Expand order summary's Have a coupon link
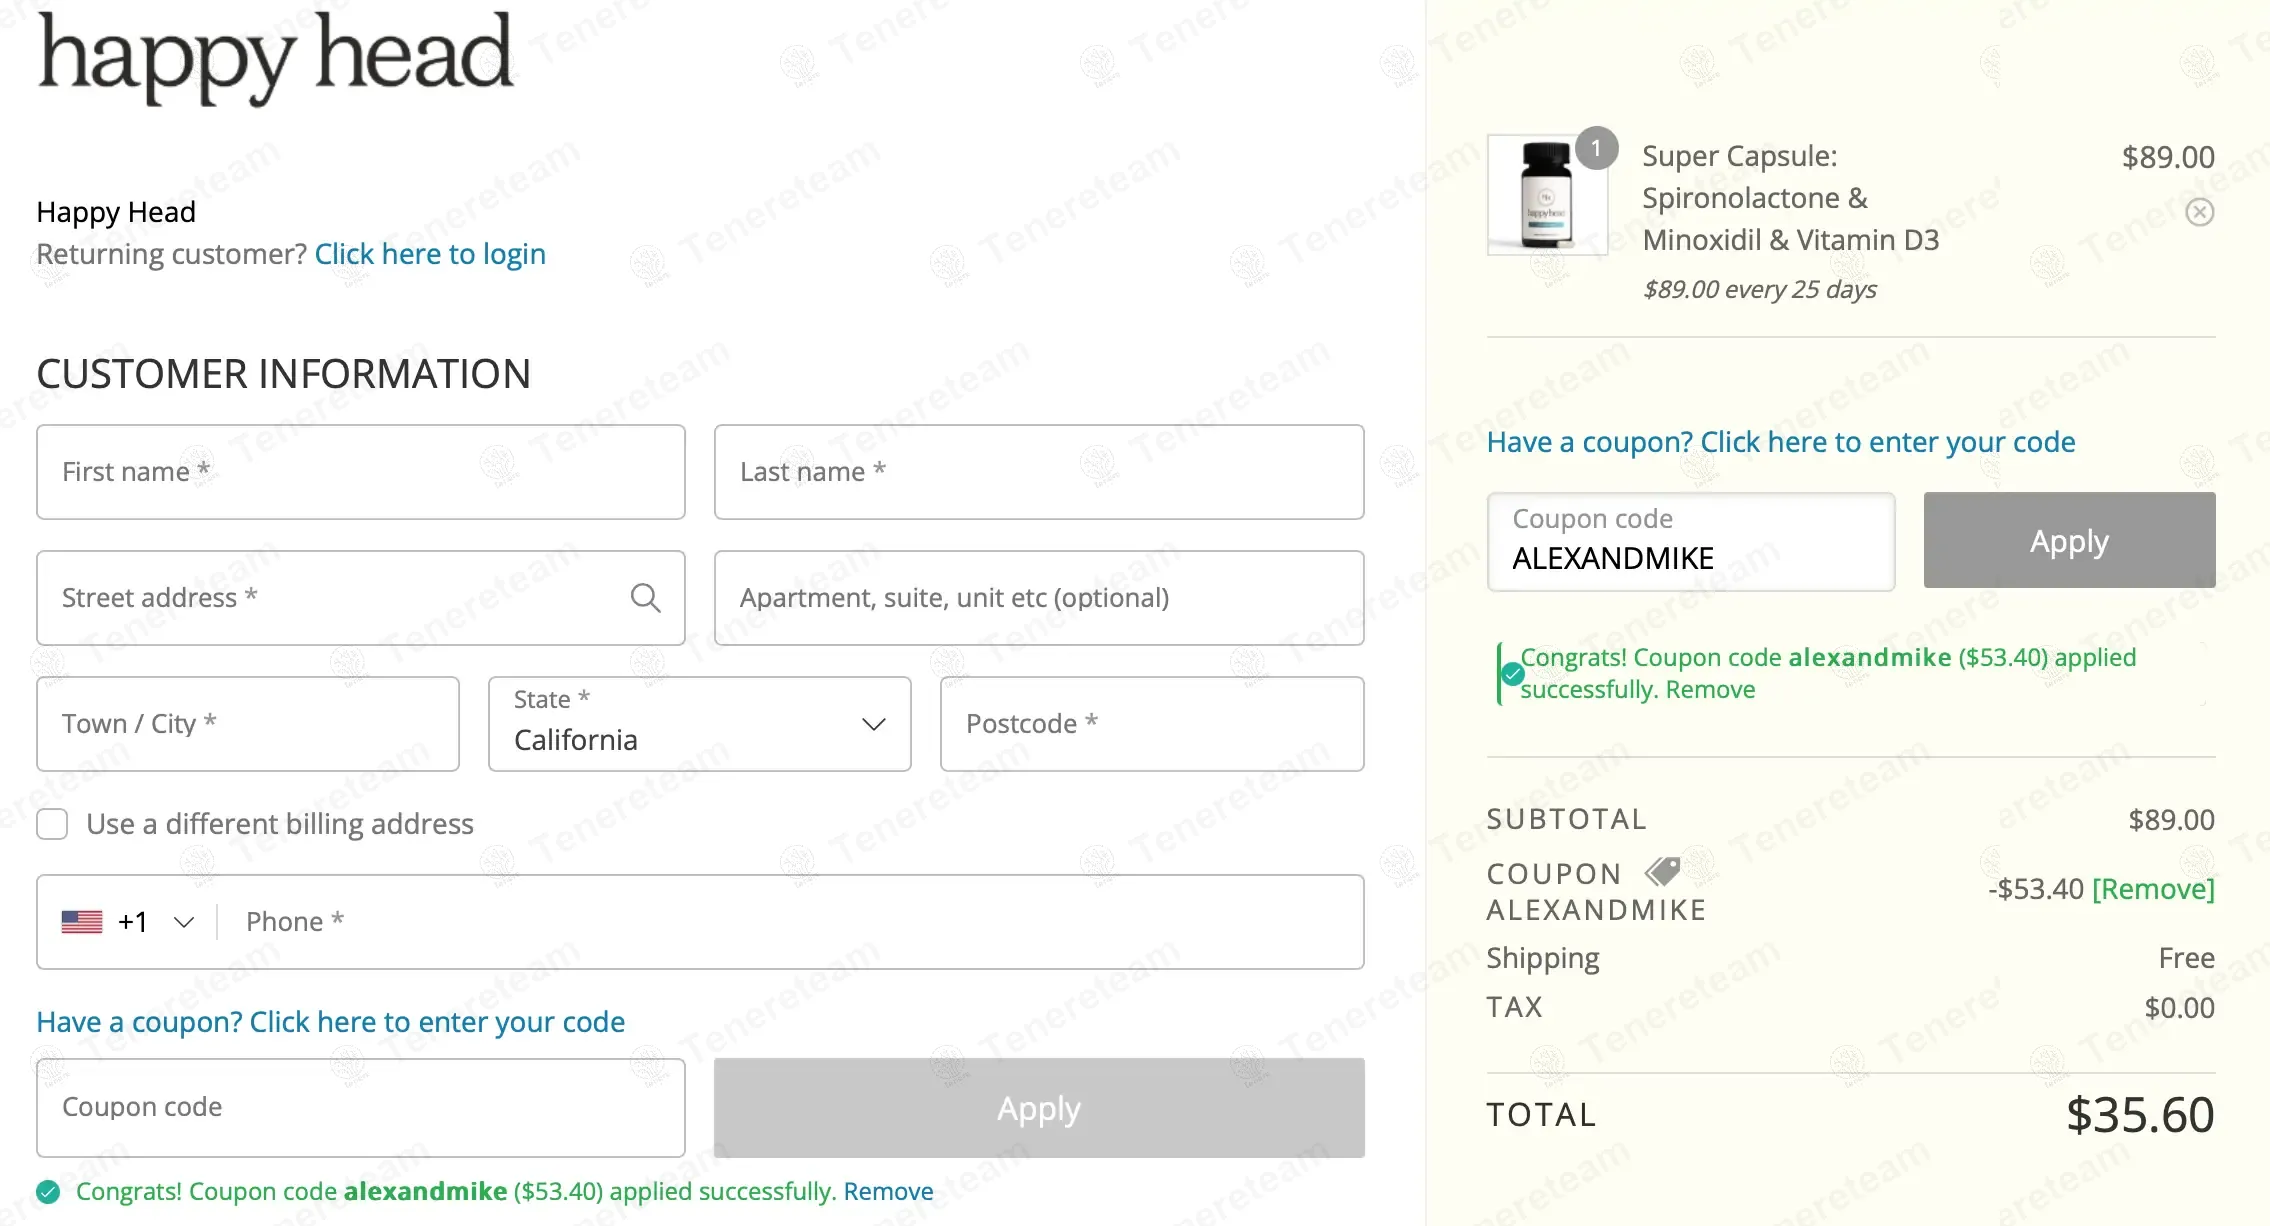The width and height of the screenshot is (2270, 1226). pyautogui.click(x=1780, y=442)
